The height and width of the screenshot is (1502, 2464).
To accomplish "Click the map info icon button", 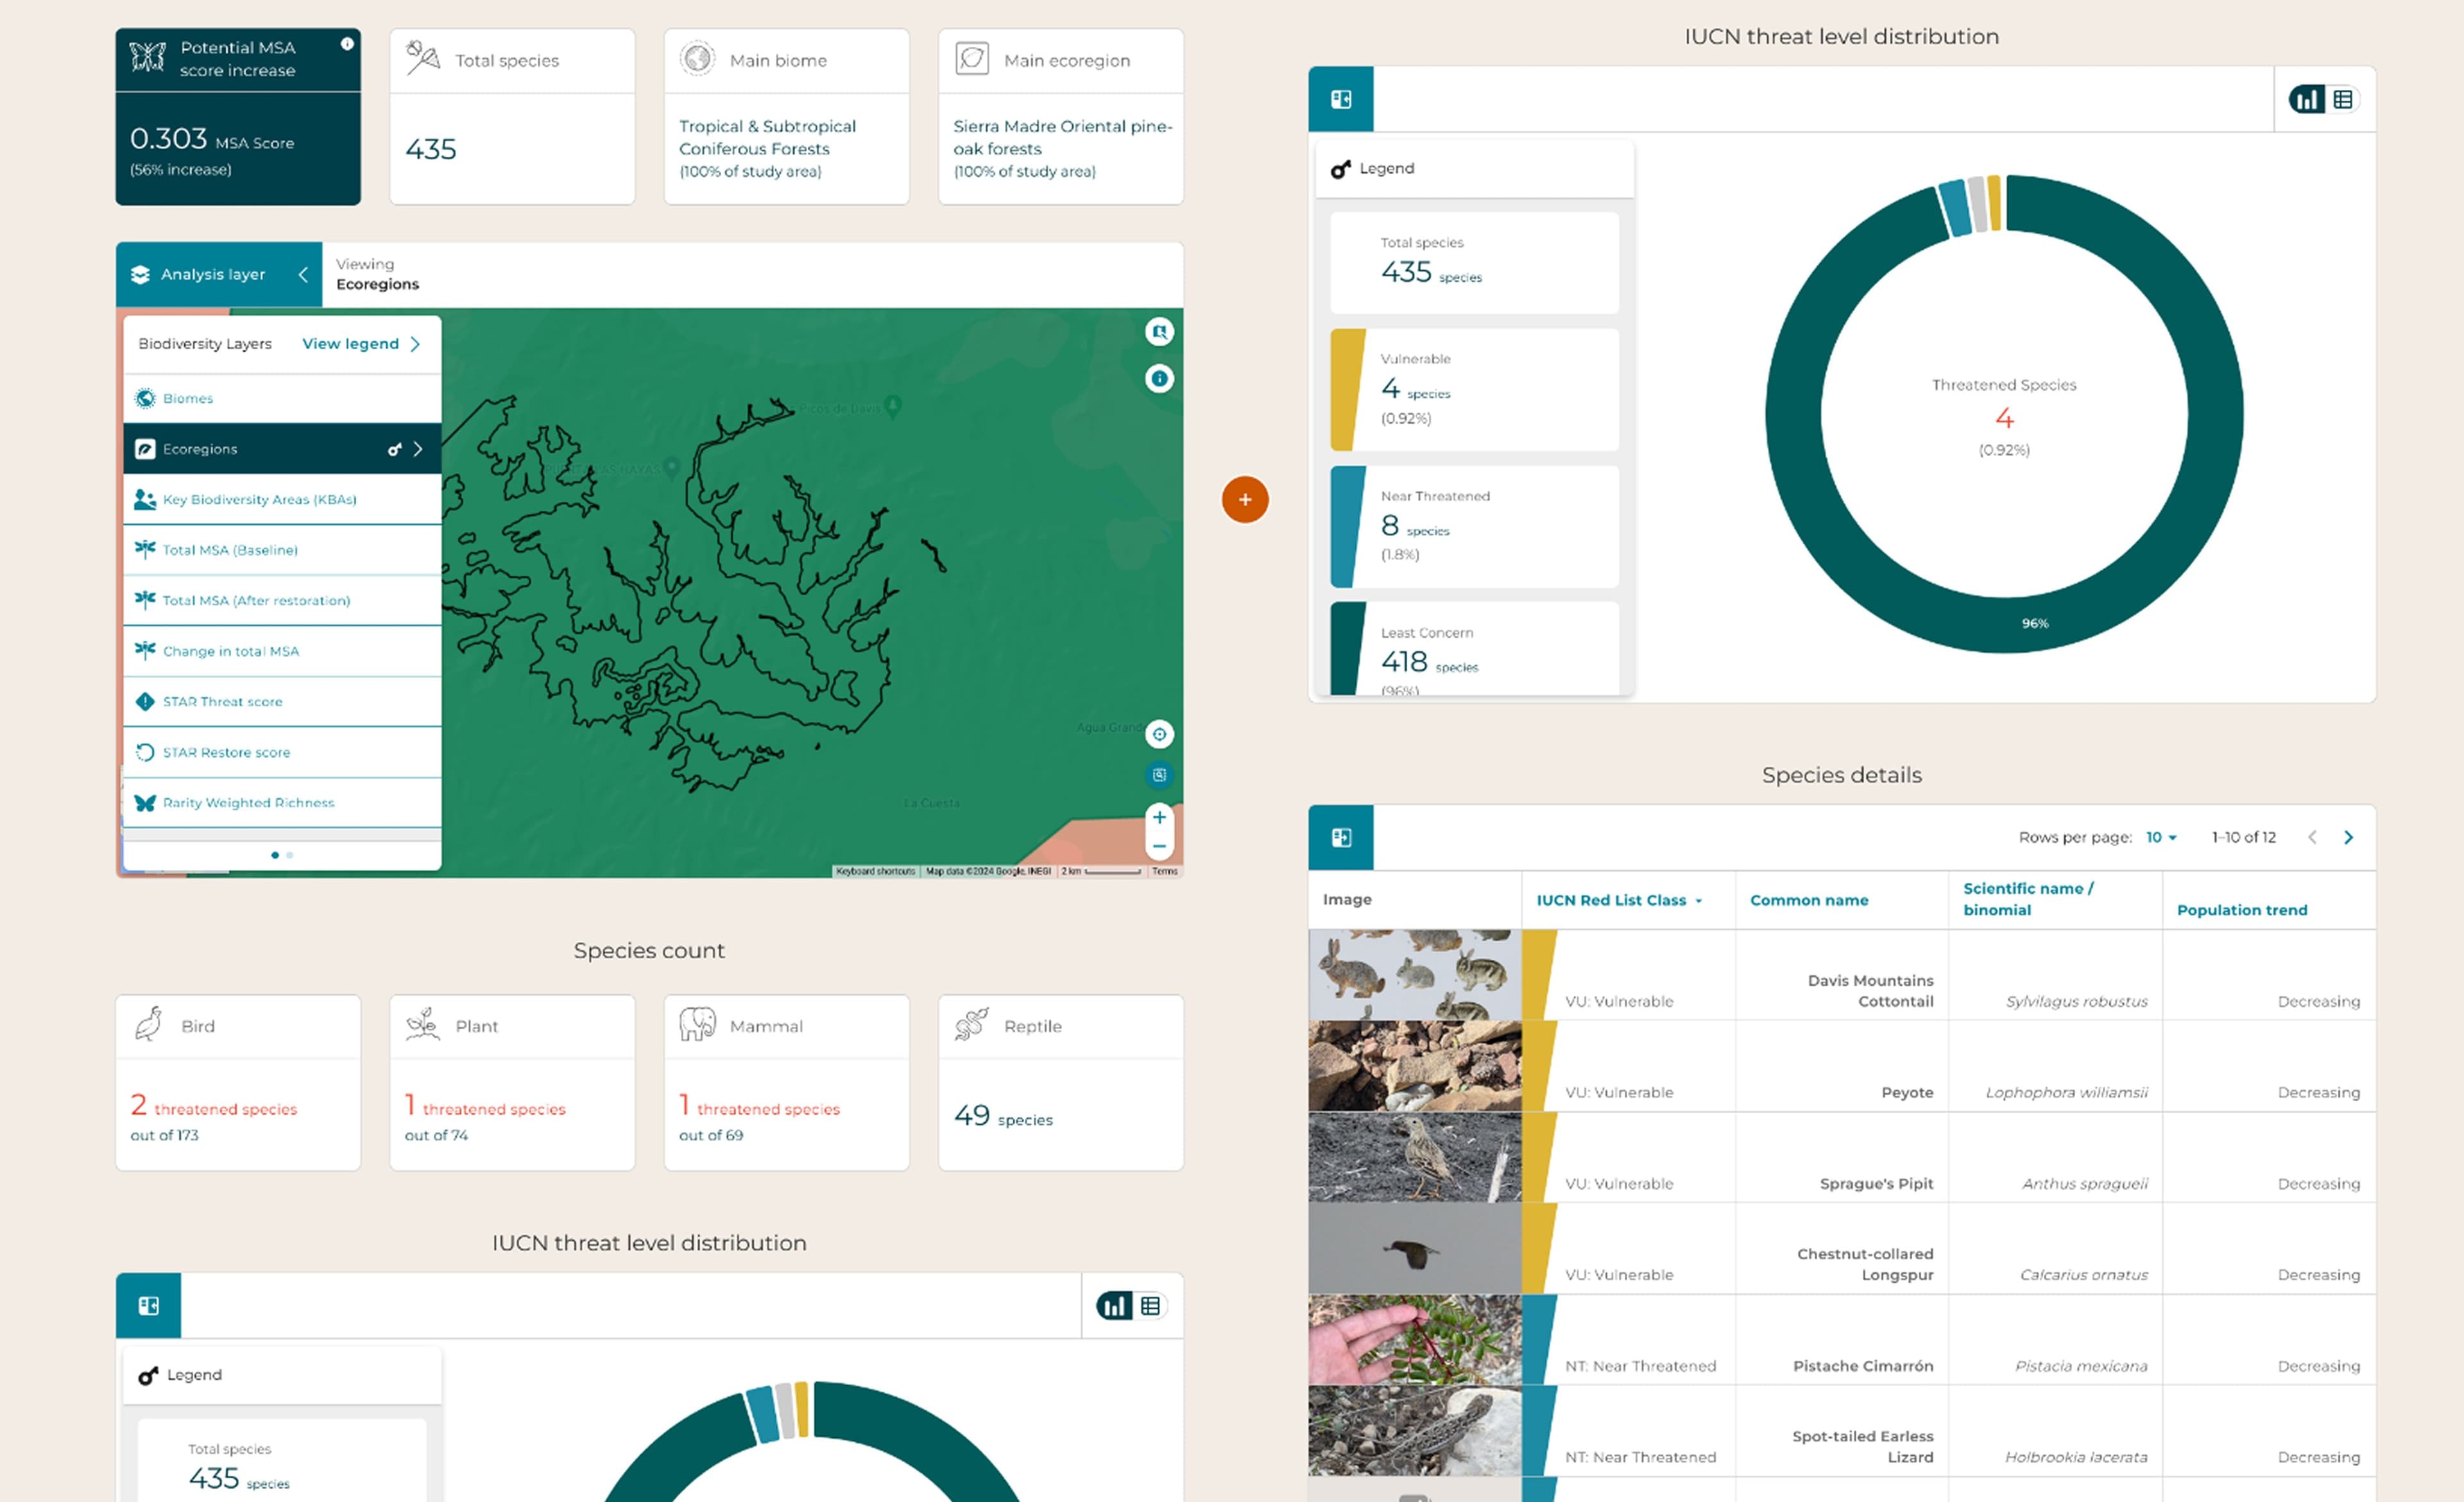I will pyautogui.click(x=1159, y=379).
